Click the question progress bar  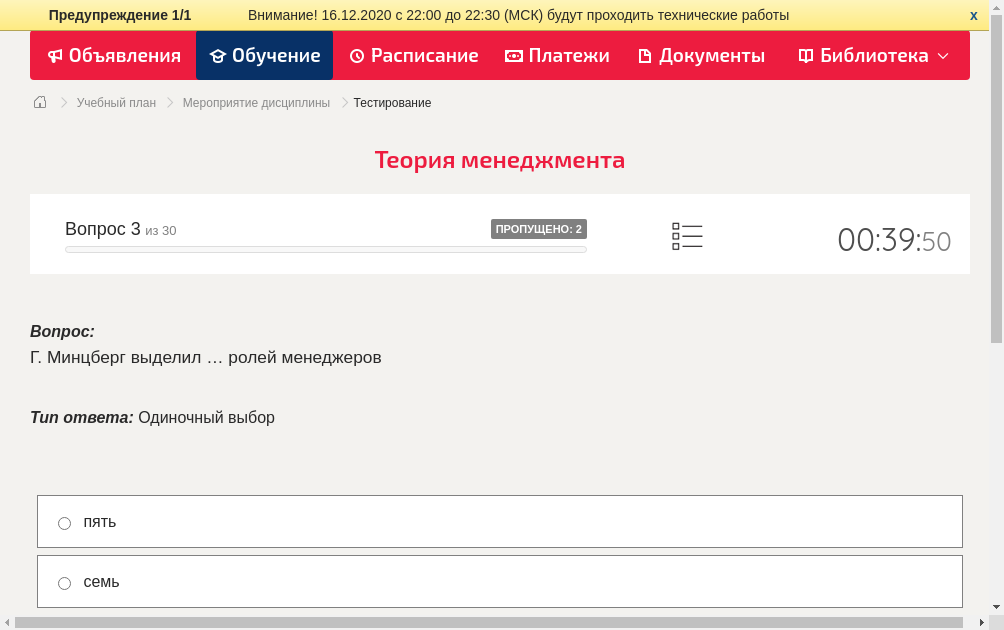click(x=325, y=249)
